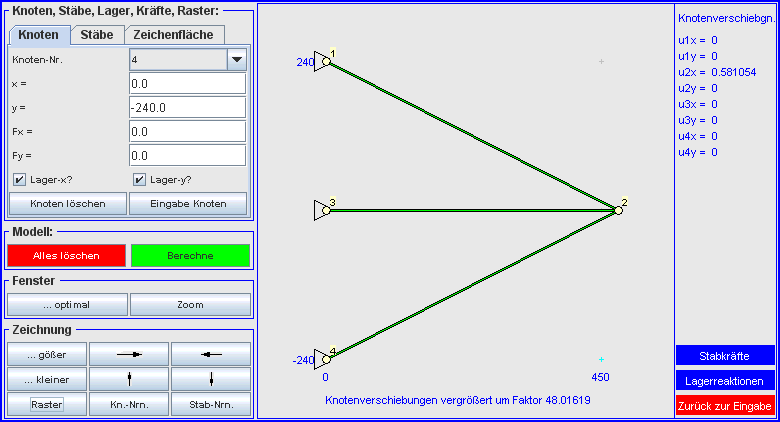Click support symbol at node 3
The image size is (780, 422).
pos(320,209)
